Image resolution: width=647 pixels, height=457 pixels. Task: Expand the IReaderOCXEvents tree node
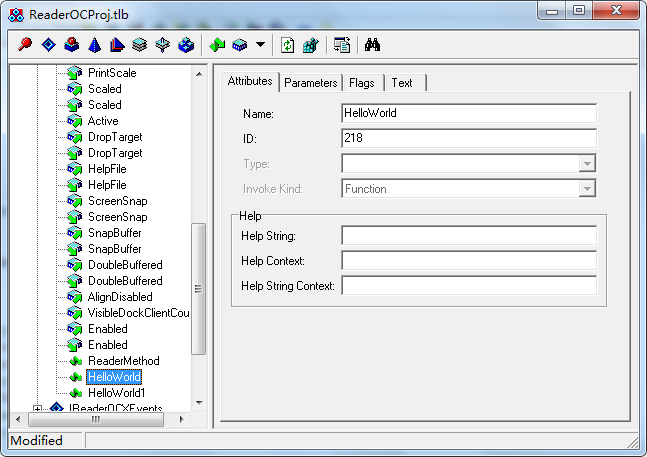point(38,409)
